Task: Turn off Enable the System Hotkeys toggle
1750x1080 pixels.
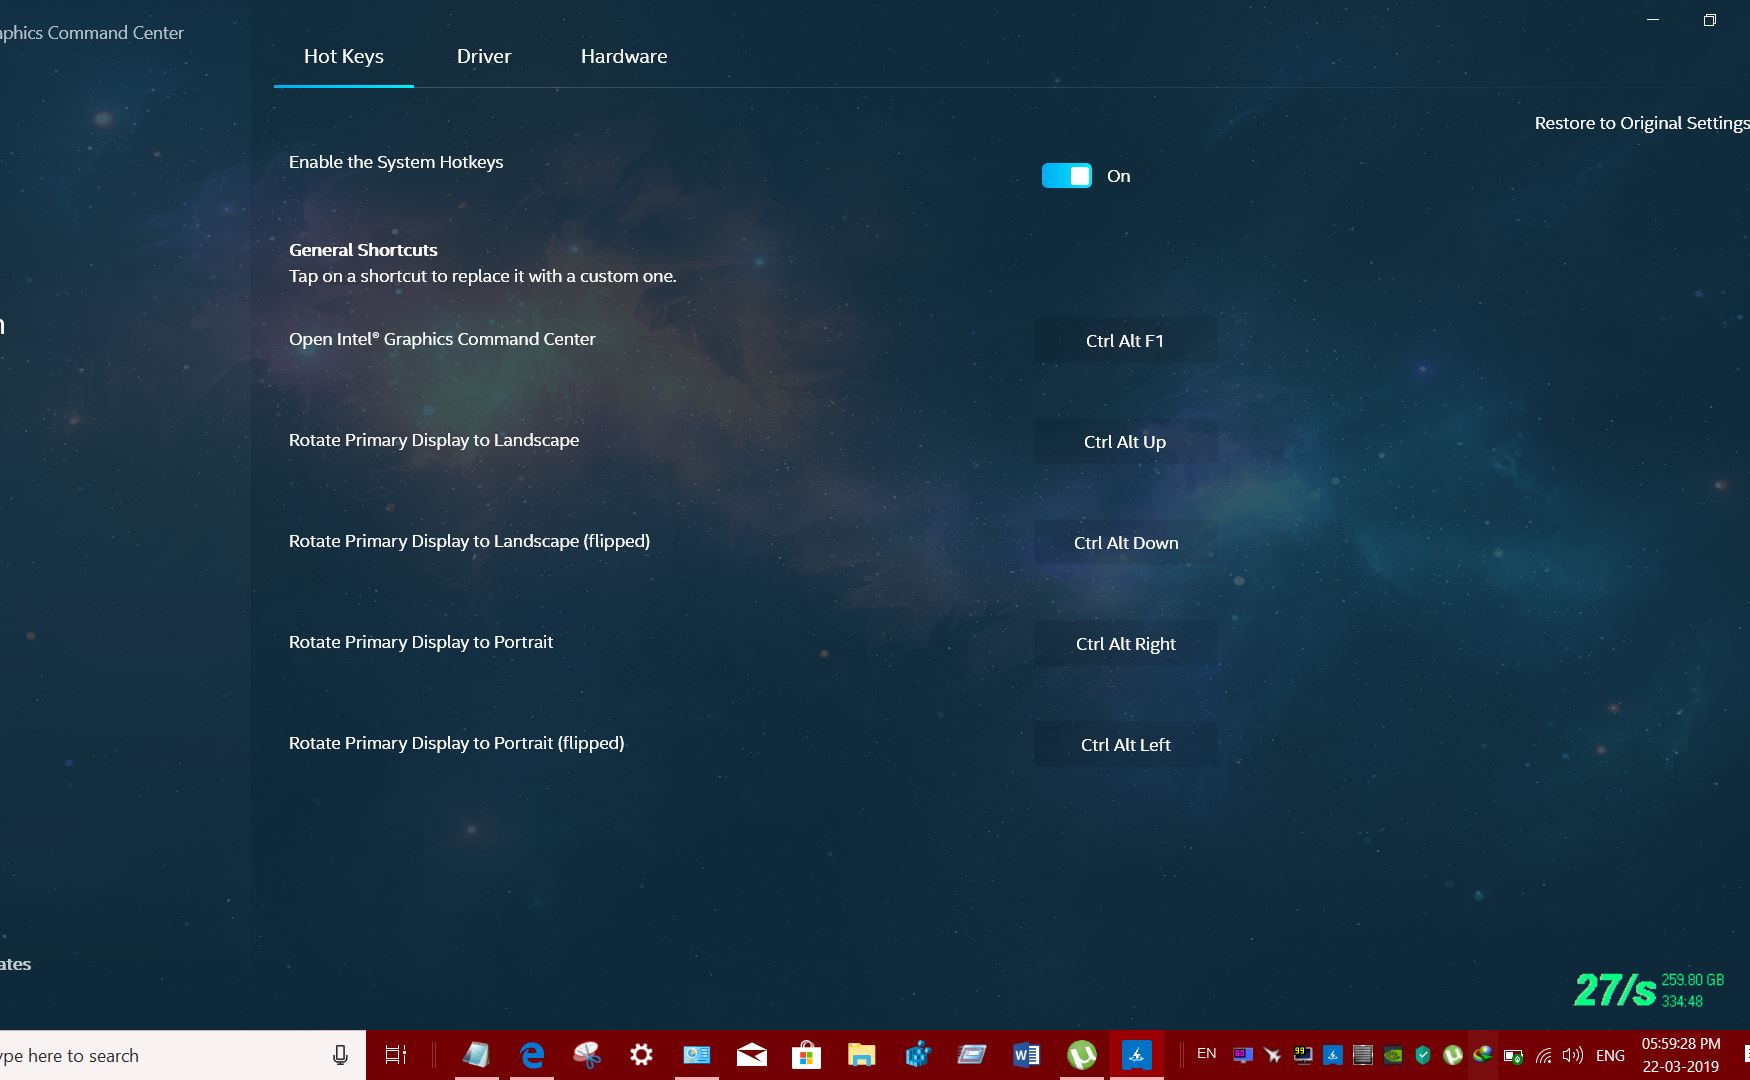Action: tap(1067, 176)
